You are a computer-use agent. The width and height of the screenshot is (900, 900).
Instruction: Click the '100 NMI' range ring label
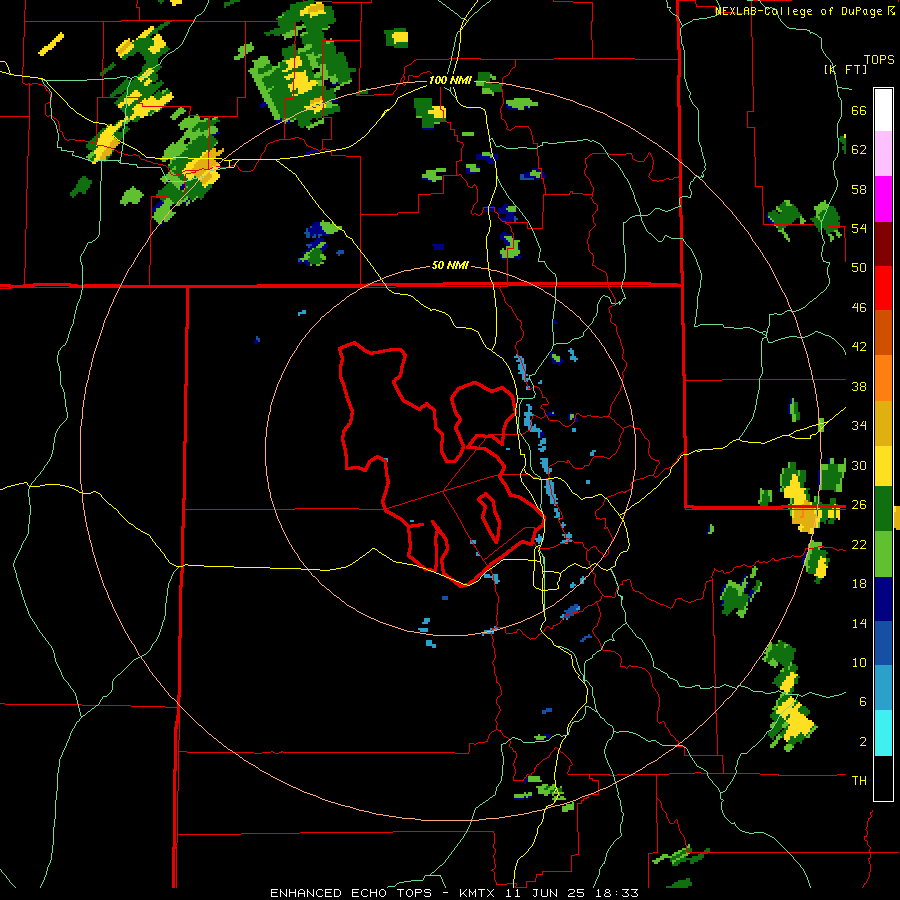tap(450, 80)
